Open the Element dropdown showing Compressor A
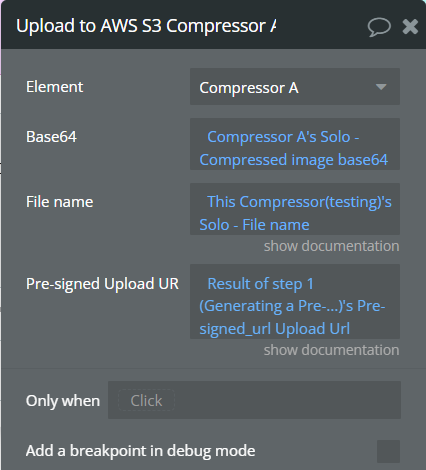Screen dimensions: 426x470 pyautogui.click(x=295, y=87)
